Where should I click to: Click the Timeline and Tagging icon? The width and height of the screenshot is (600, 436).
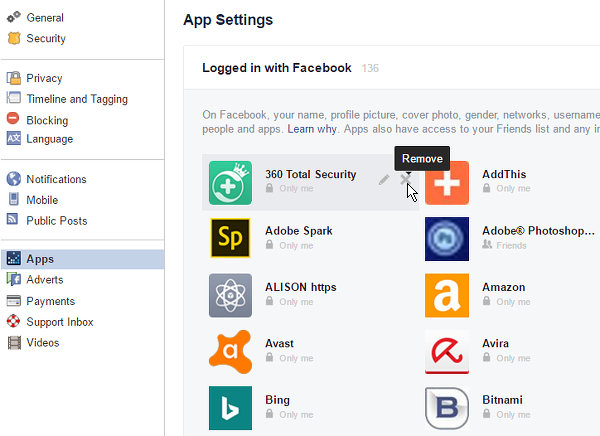pos(14,98)
